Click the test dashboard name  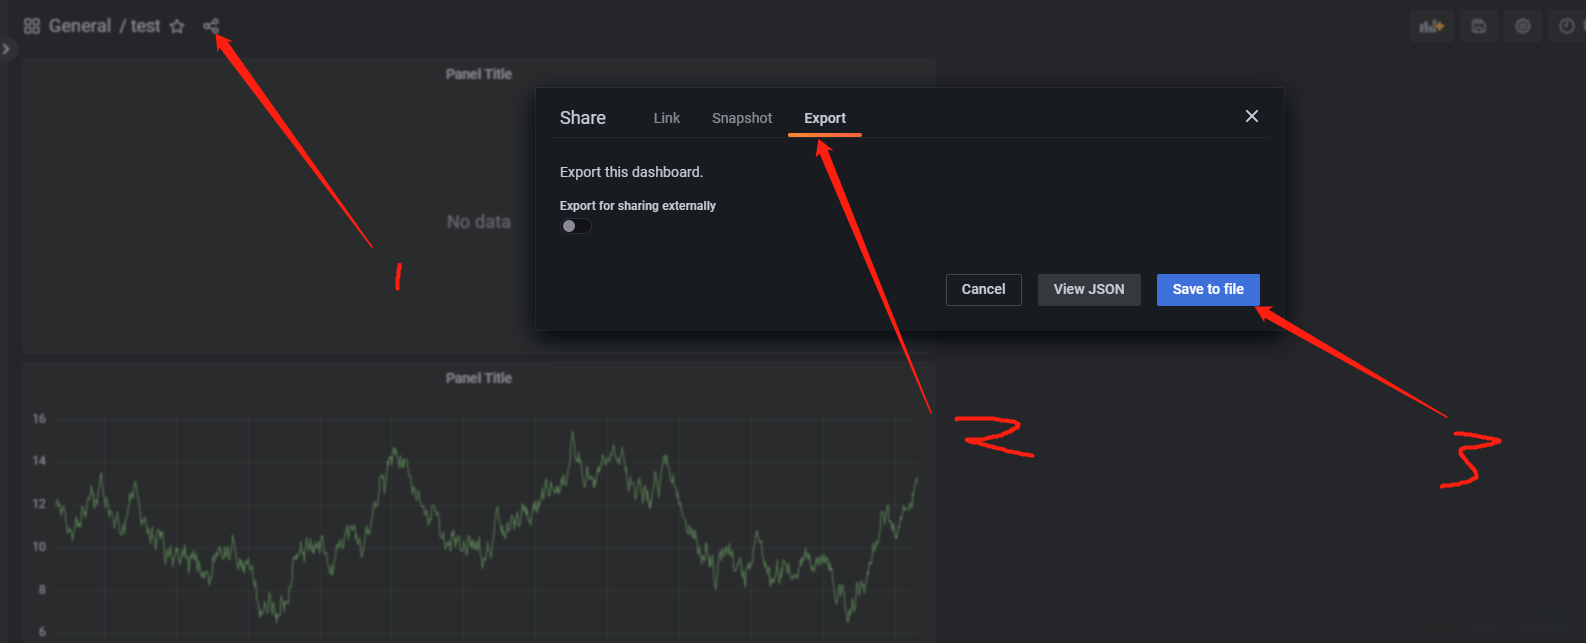pyautogui.click(x=145, y=26)
